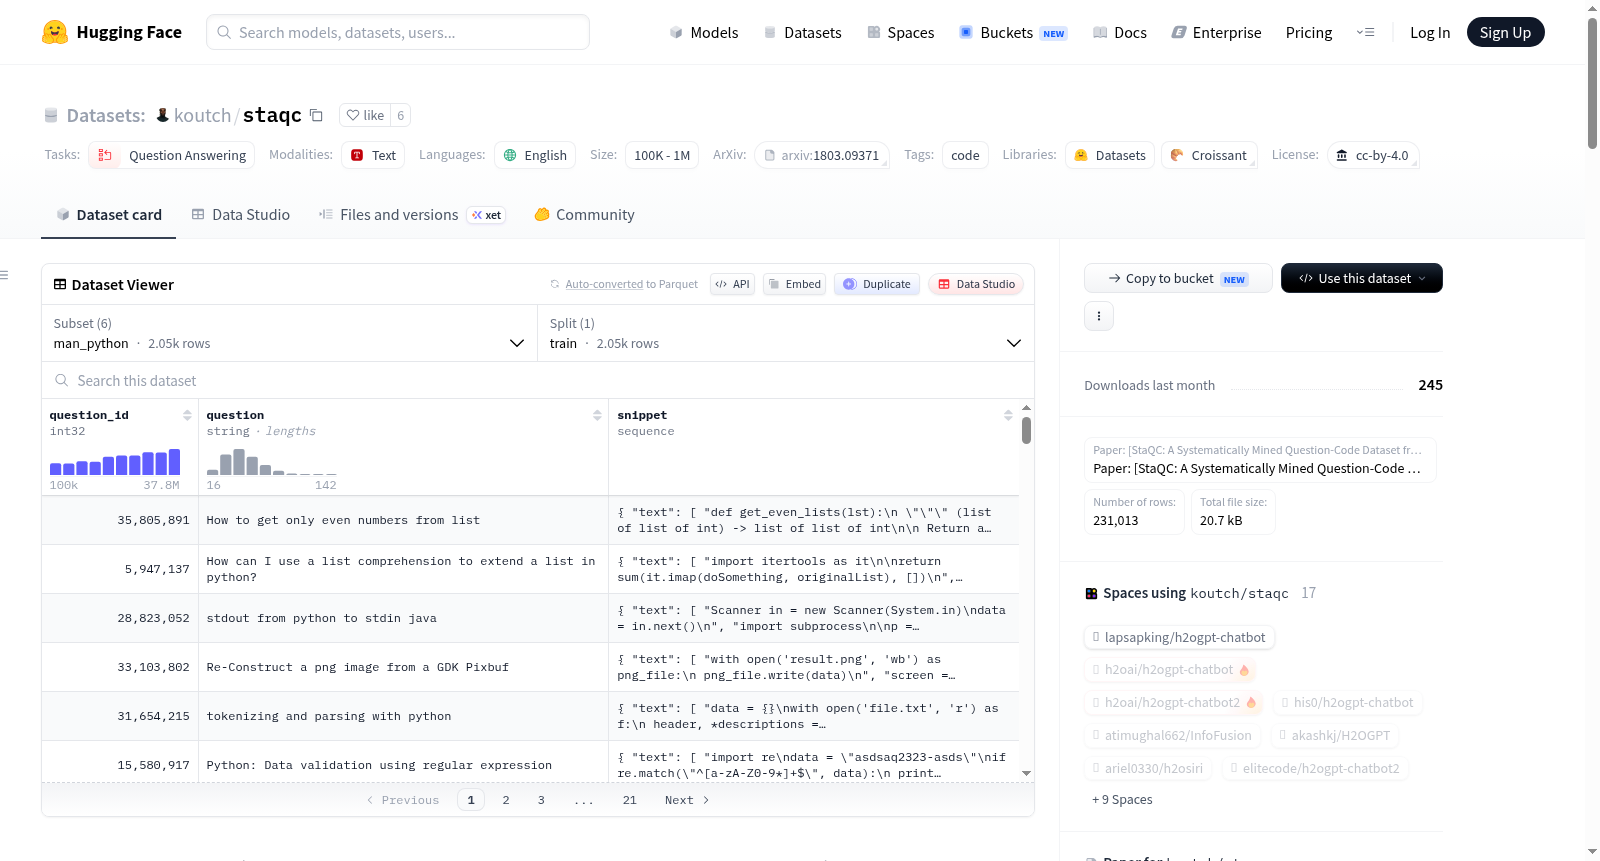Image resolution: width=1600 pixels, height=861 pixels.
Task: Sort the question column
Action: [597, 415]
